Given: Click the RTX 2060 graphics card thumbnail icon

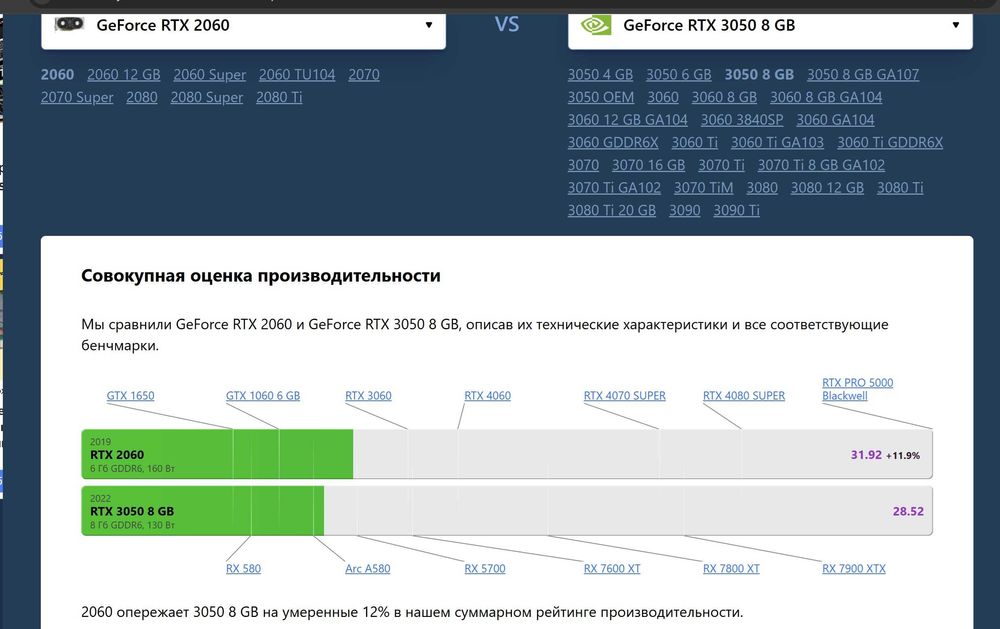Looking at the screenshot, I should (x=69, y=24).
